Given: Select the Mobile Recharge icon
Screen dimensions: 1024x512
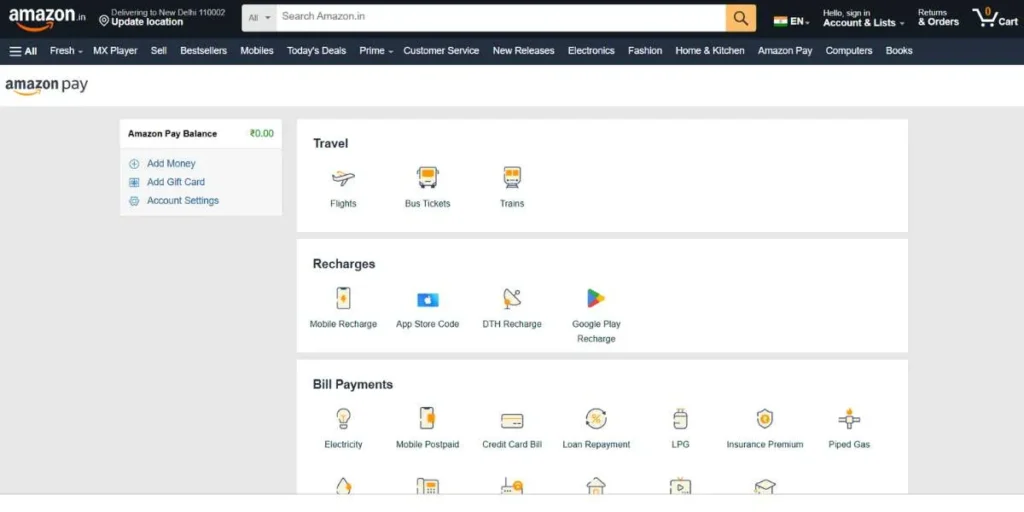Looking at the screenshot, I should [x=343, y=298].
